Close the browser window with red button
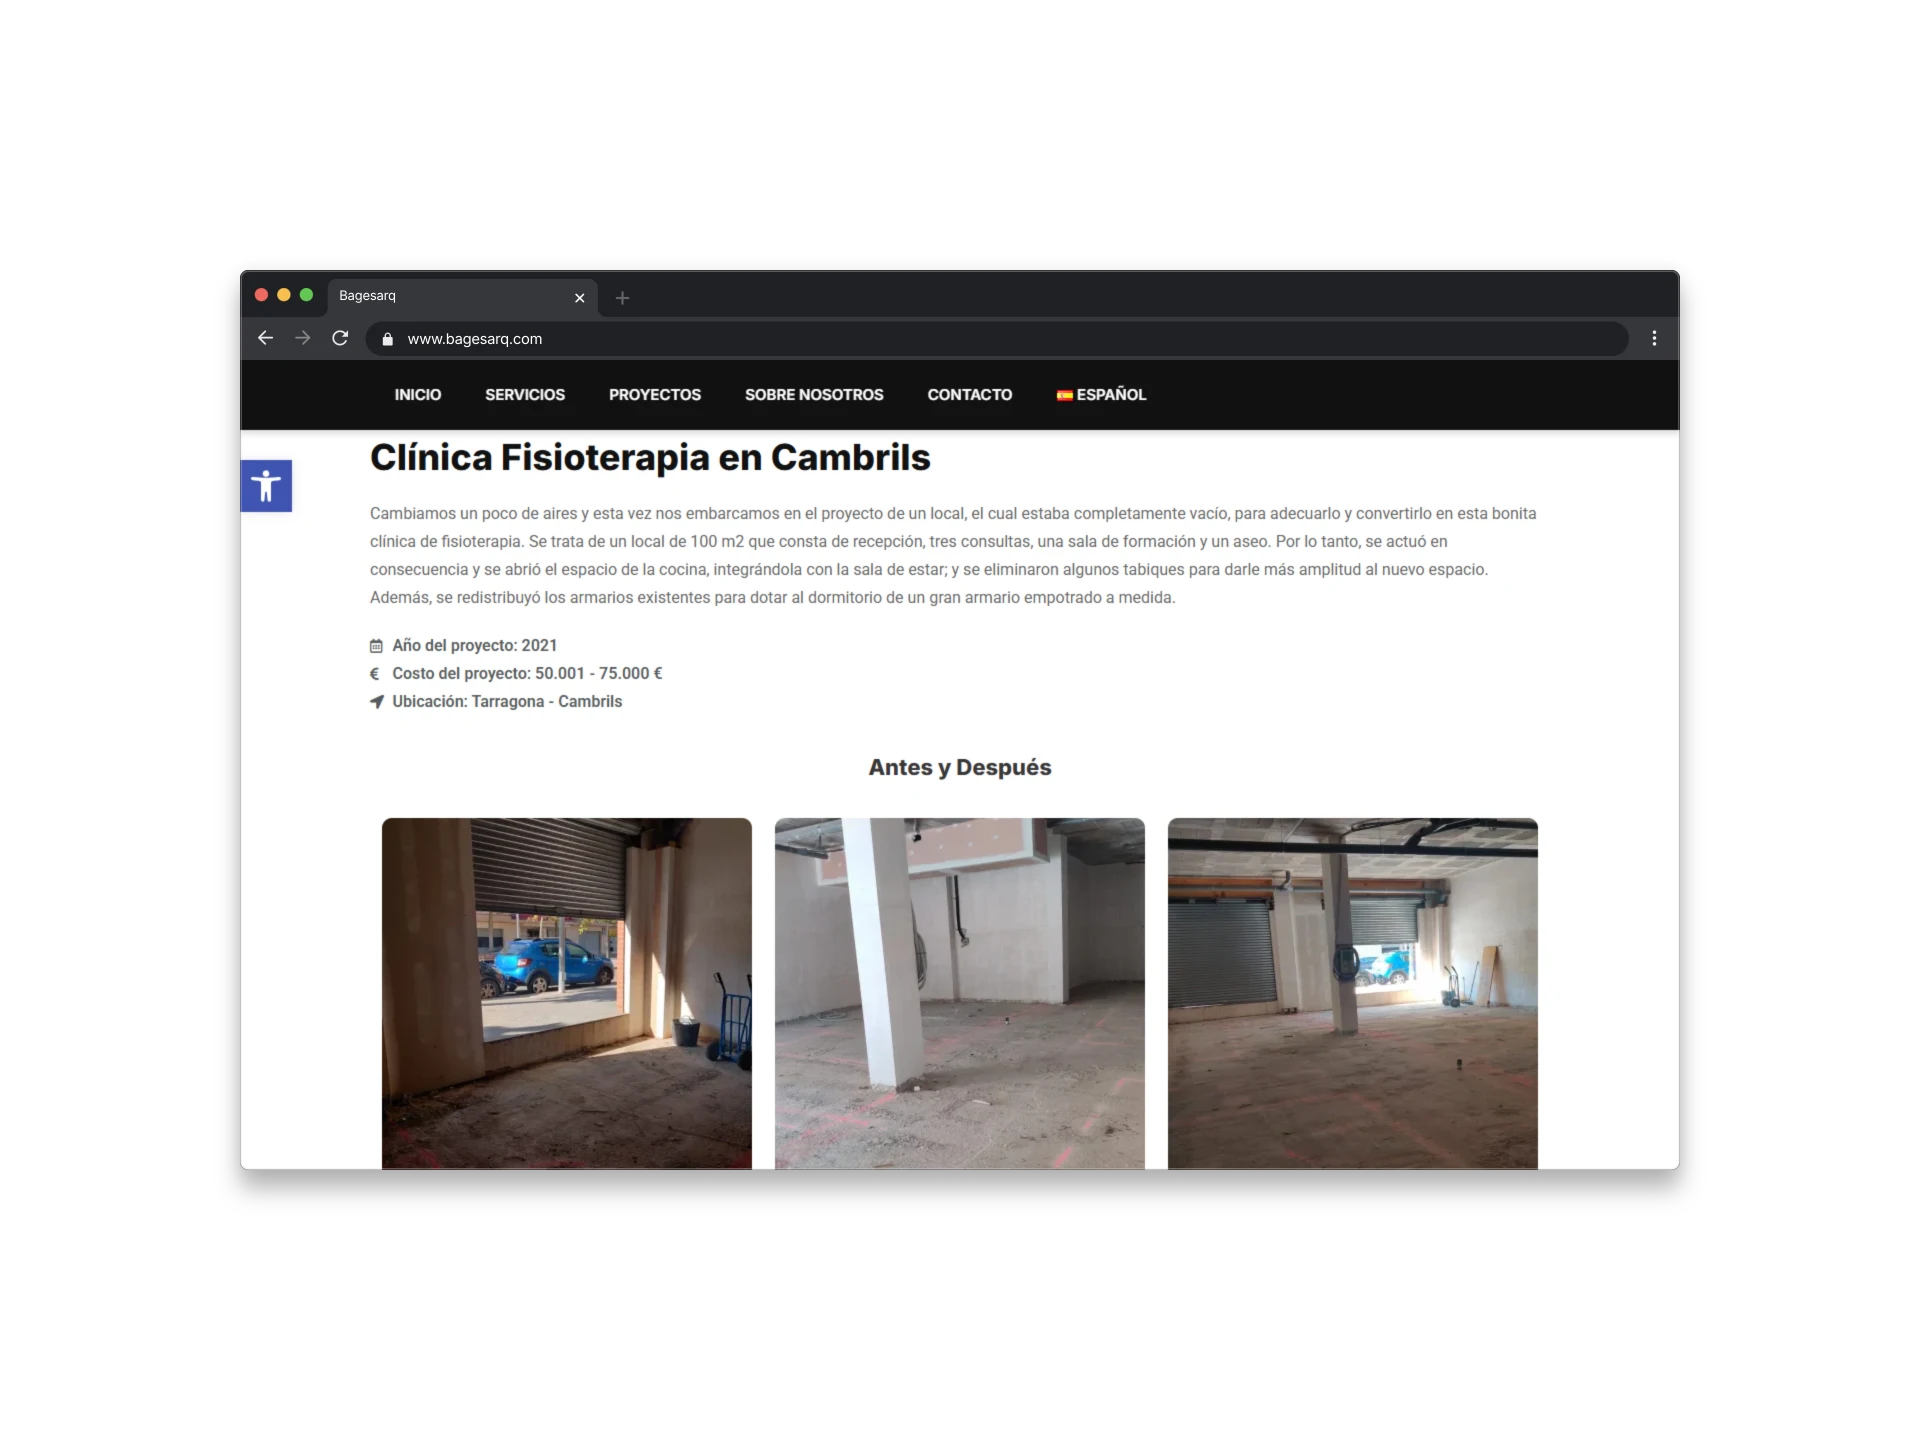 tap(261, 295)
